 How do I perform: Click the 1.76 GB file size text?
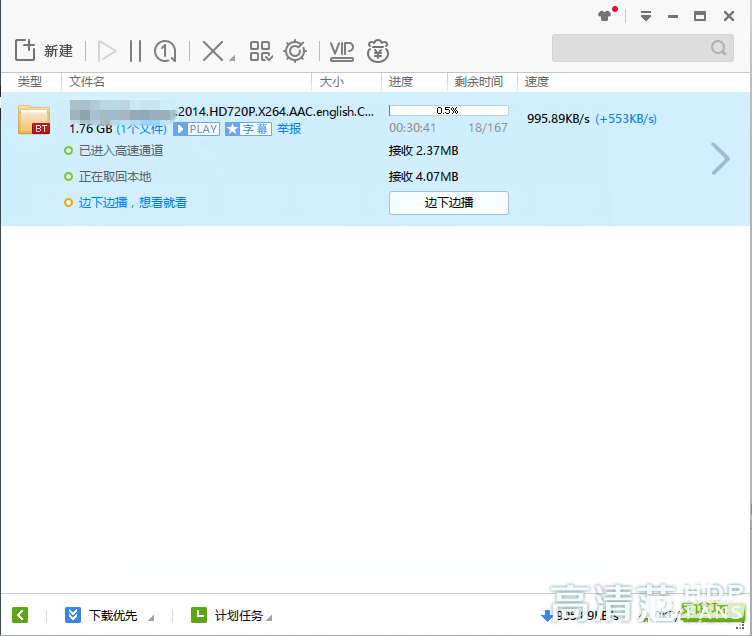click(x=91, y=129)
